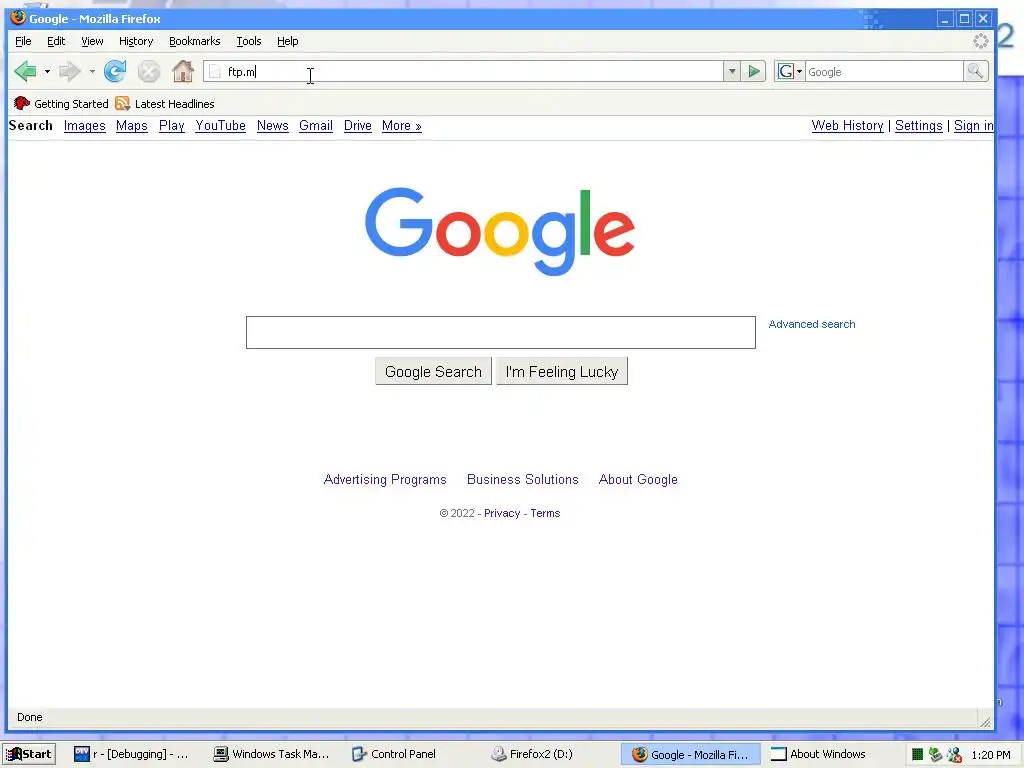1024x768 pixels.
Task: Expand the More » link
Action: [x=402, y=125]
